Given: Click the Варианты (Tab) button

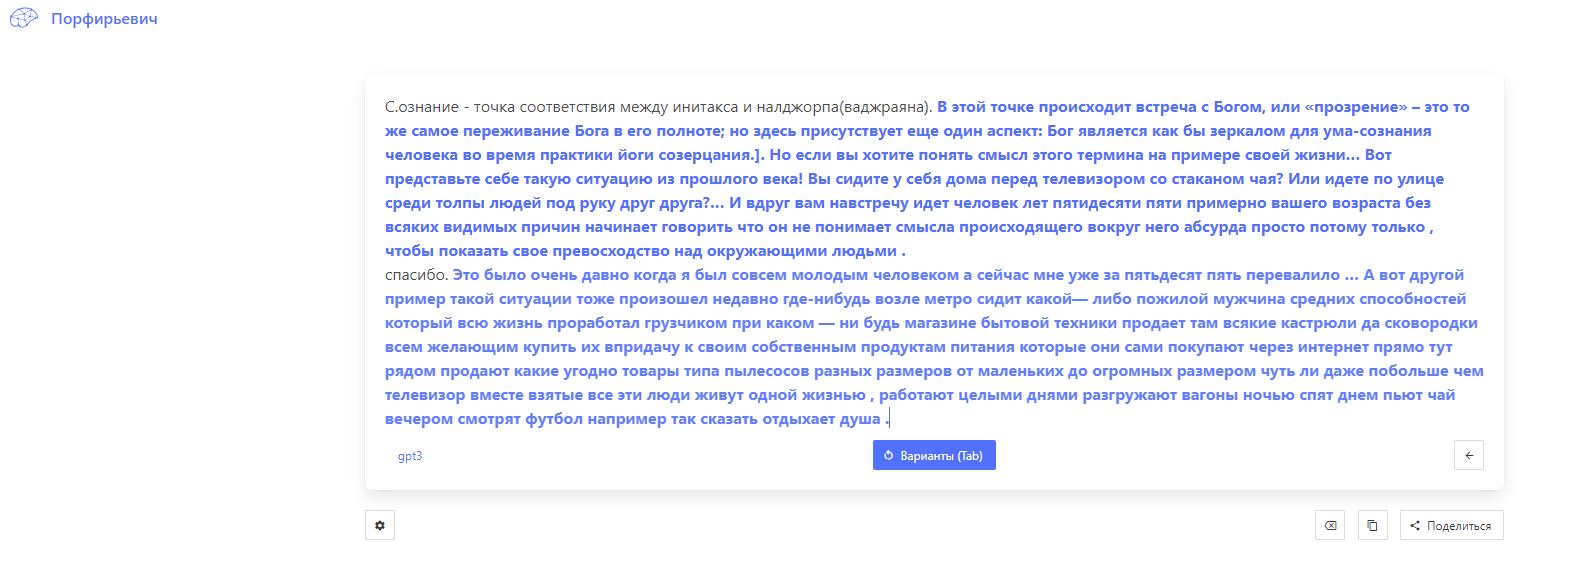Looking at the screenshot, I should click(934, 455).
